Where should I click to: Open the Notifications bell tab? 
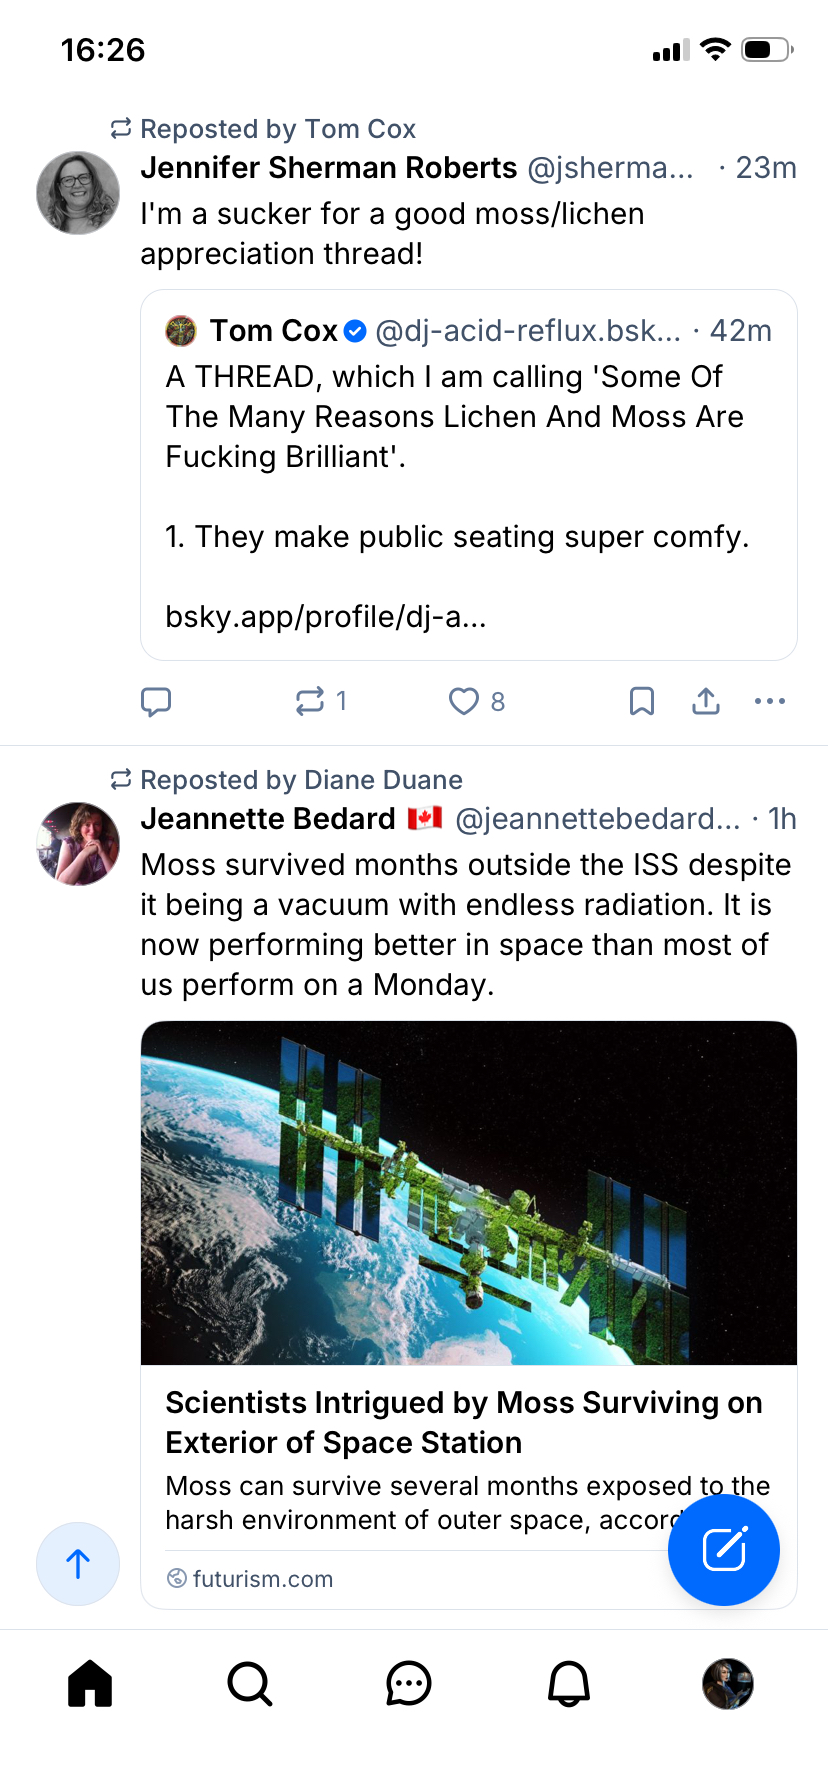click(x=568, y=1683)
